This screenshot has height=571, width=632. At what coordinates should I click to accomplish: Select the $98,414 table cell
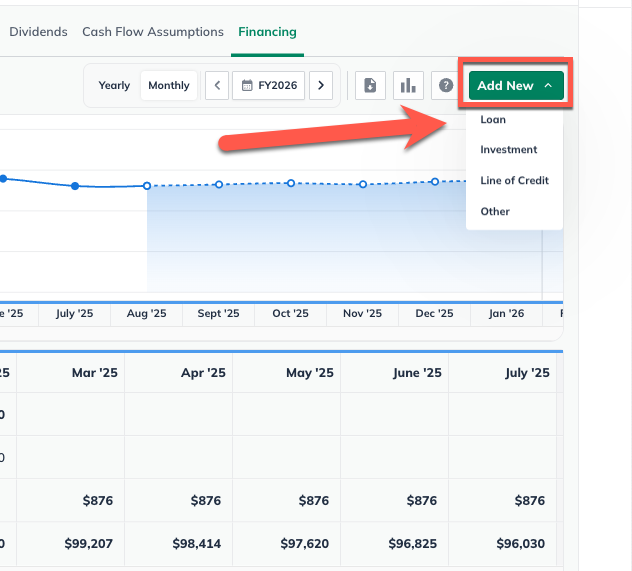(179, 544)
